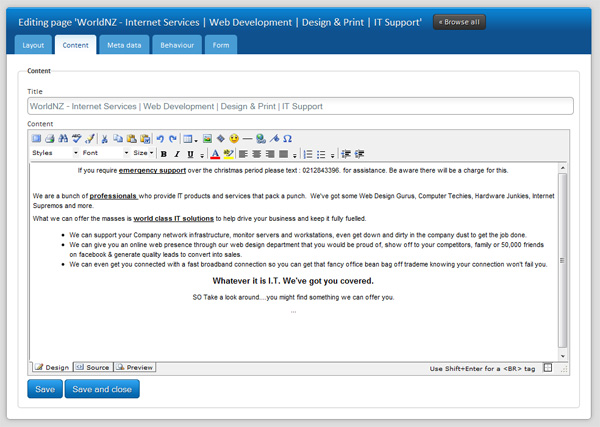600x427 pixels.
Task: Follow the emergency support link
Action: [152, 170]
